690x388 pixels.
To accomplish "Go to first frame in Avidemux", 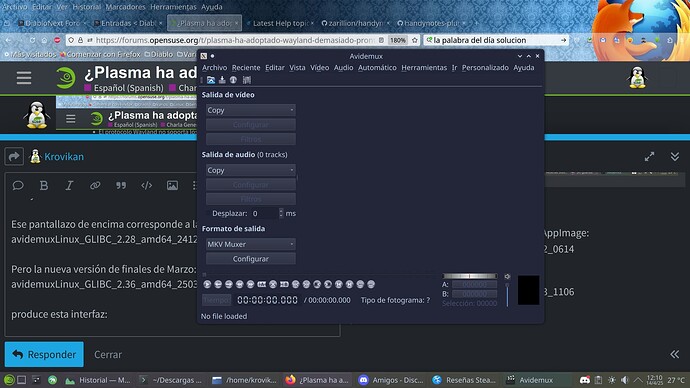I will 338,284.
